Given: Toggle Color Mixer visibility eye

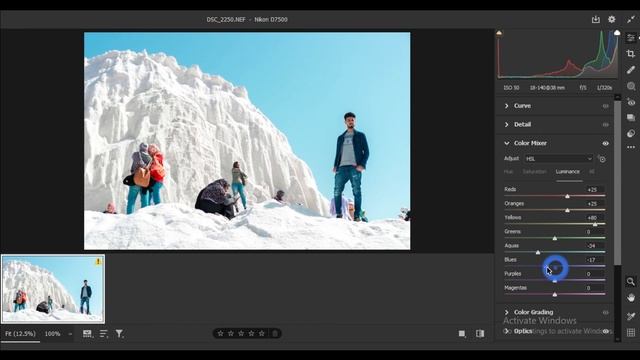Looking at the screenshot, I should (605, 144).
